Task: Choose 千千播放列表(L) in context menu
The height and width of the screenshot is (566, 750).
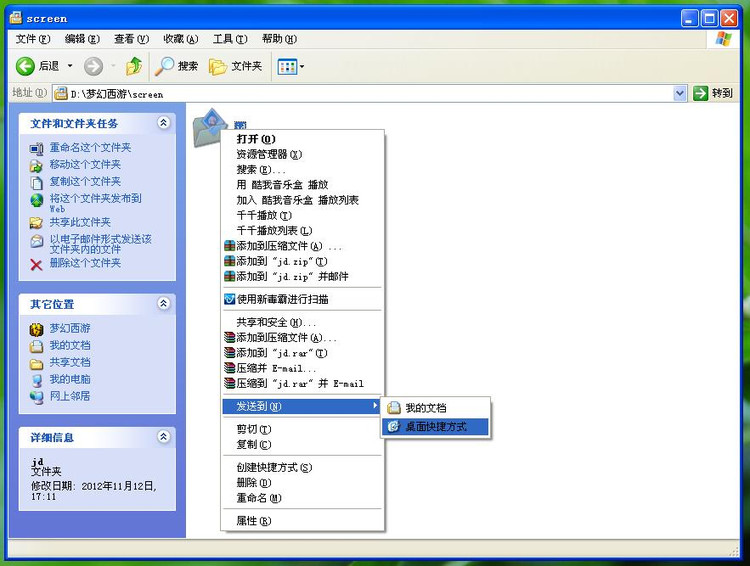Action: click(x=302, y=231)
